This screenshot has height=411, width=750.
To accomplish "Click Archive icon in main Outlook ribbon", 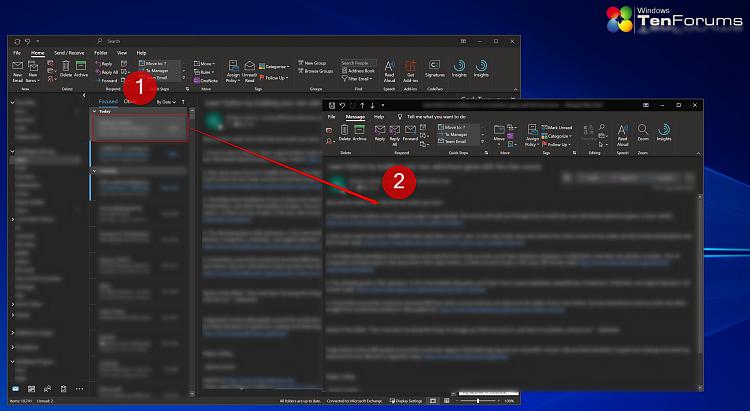I will (x=81, y=69).
